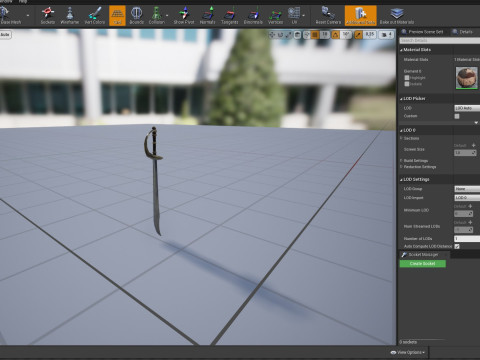The height and width of the screenshot is (360, 480).
Task: Open the Element 0 material thumbnail
Action: point(467,78)
